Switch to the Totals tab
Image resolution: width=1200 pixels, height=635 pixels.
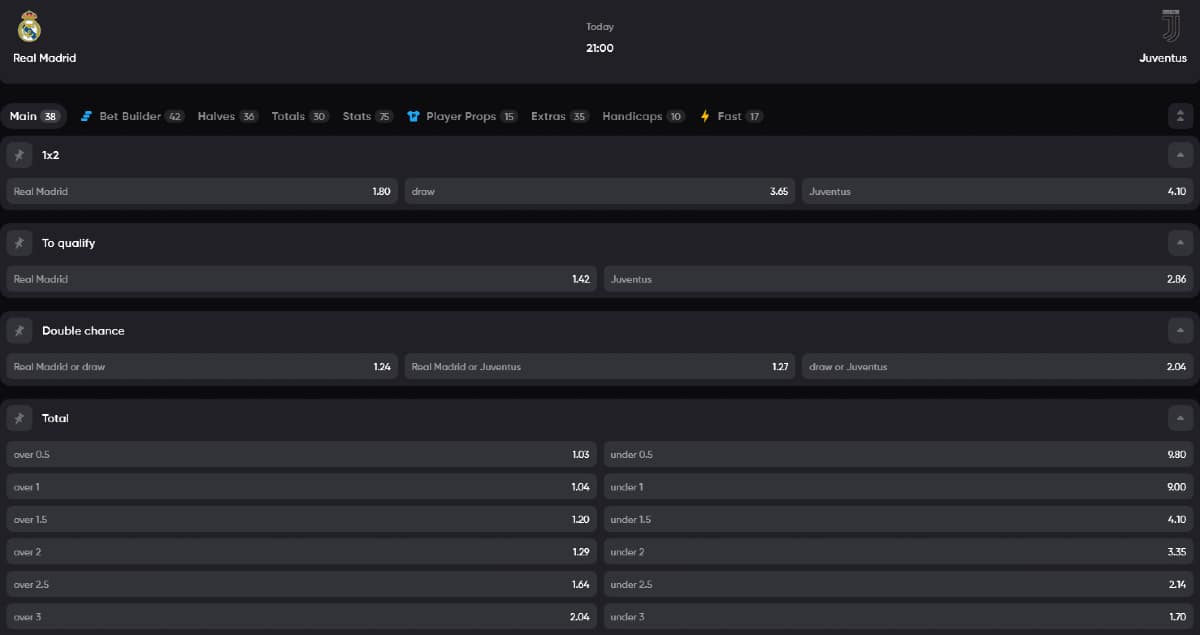[x=300, y=116]
